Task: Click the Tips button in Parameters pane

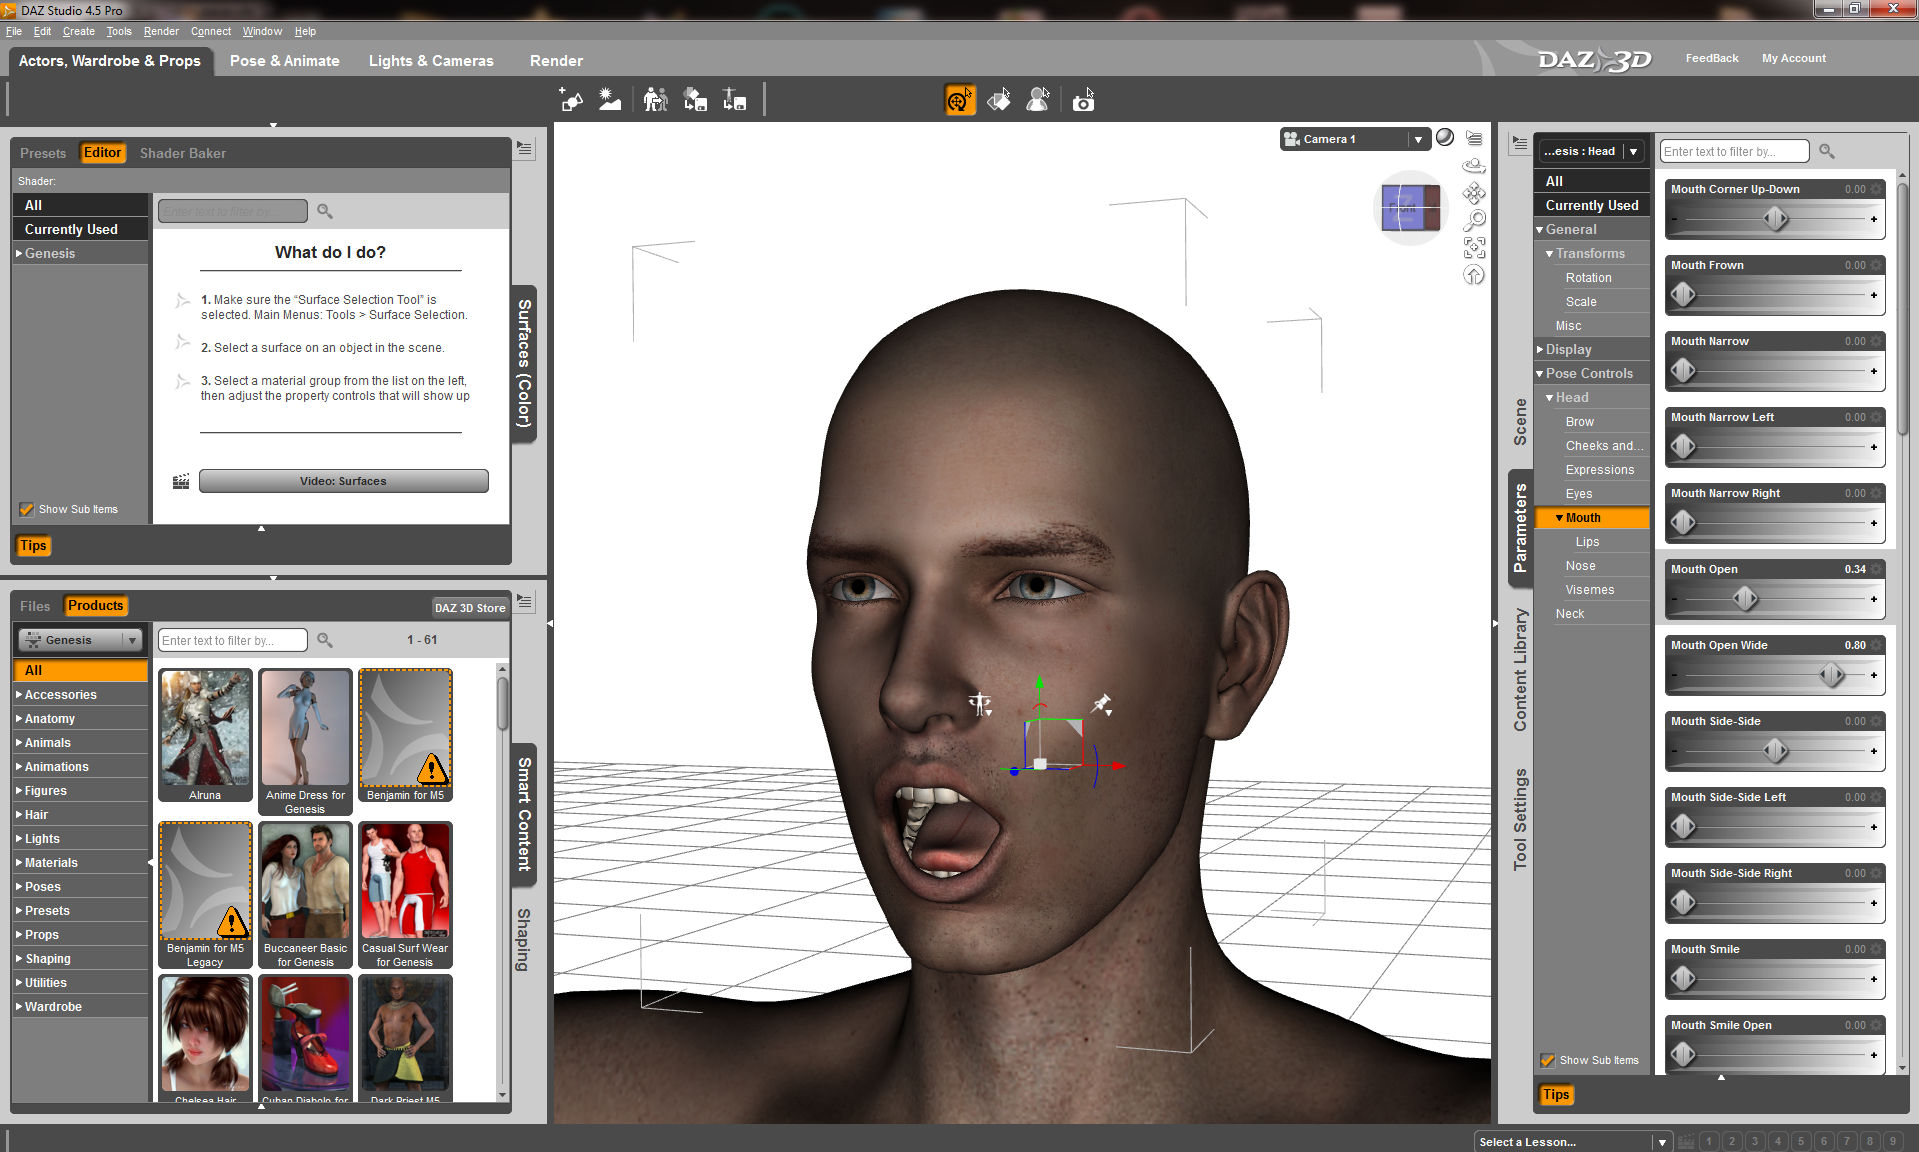Action: [x=1556, y=1095]
